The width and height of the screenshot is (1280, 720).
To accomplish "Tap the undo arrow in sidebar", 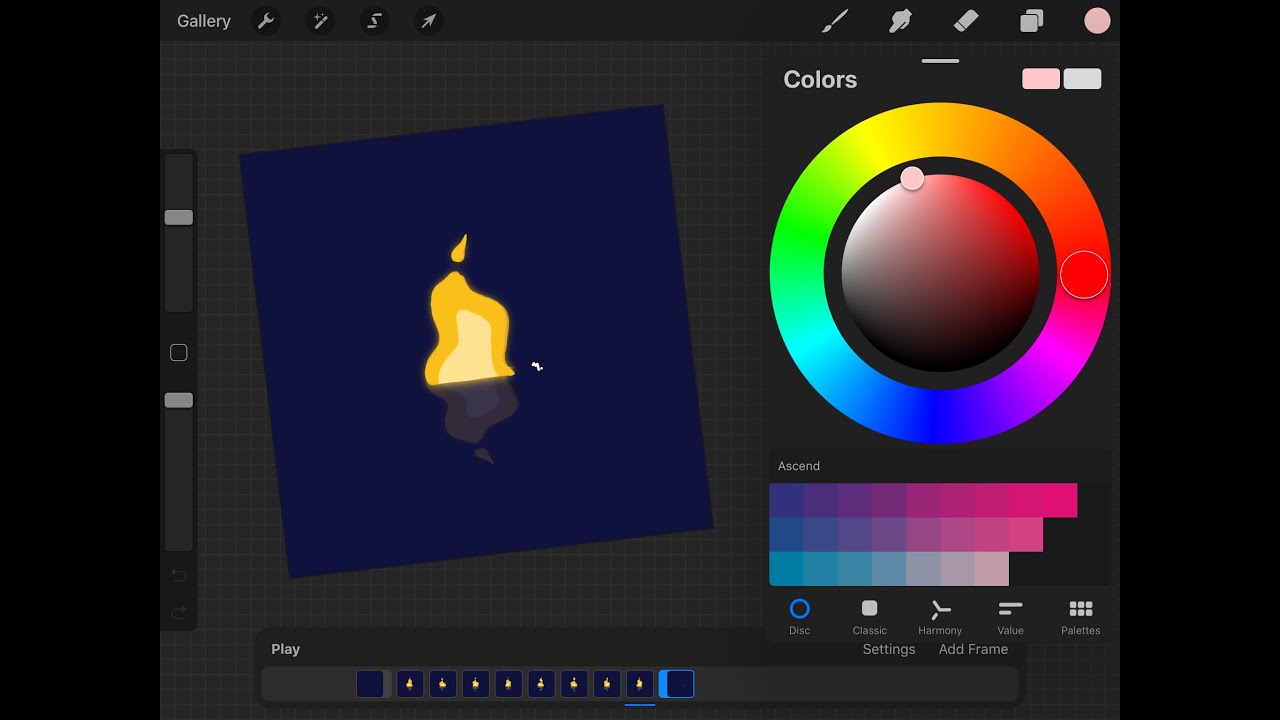I will [179, 575].
